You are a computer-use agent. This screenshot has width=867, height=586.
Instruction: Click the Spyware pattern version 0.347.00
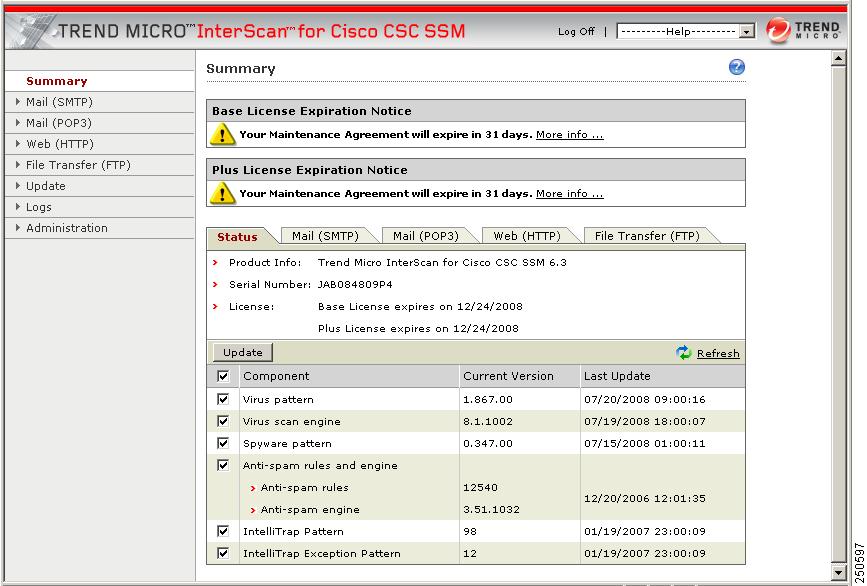[x=488, y=444]
